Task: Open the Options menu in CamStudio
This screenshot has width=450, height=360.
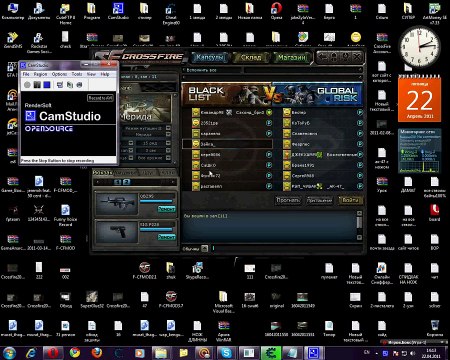Action: coord(59,74)
